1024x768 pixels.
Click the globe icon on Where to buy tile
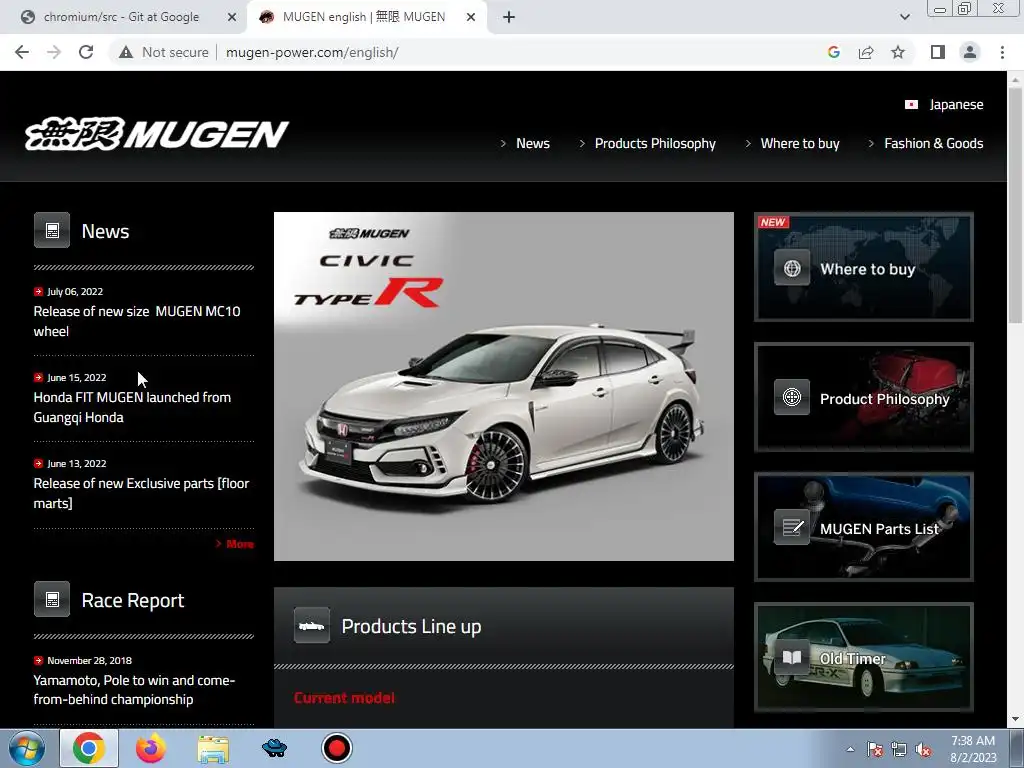click(x=792, y=268)
